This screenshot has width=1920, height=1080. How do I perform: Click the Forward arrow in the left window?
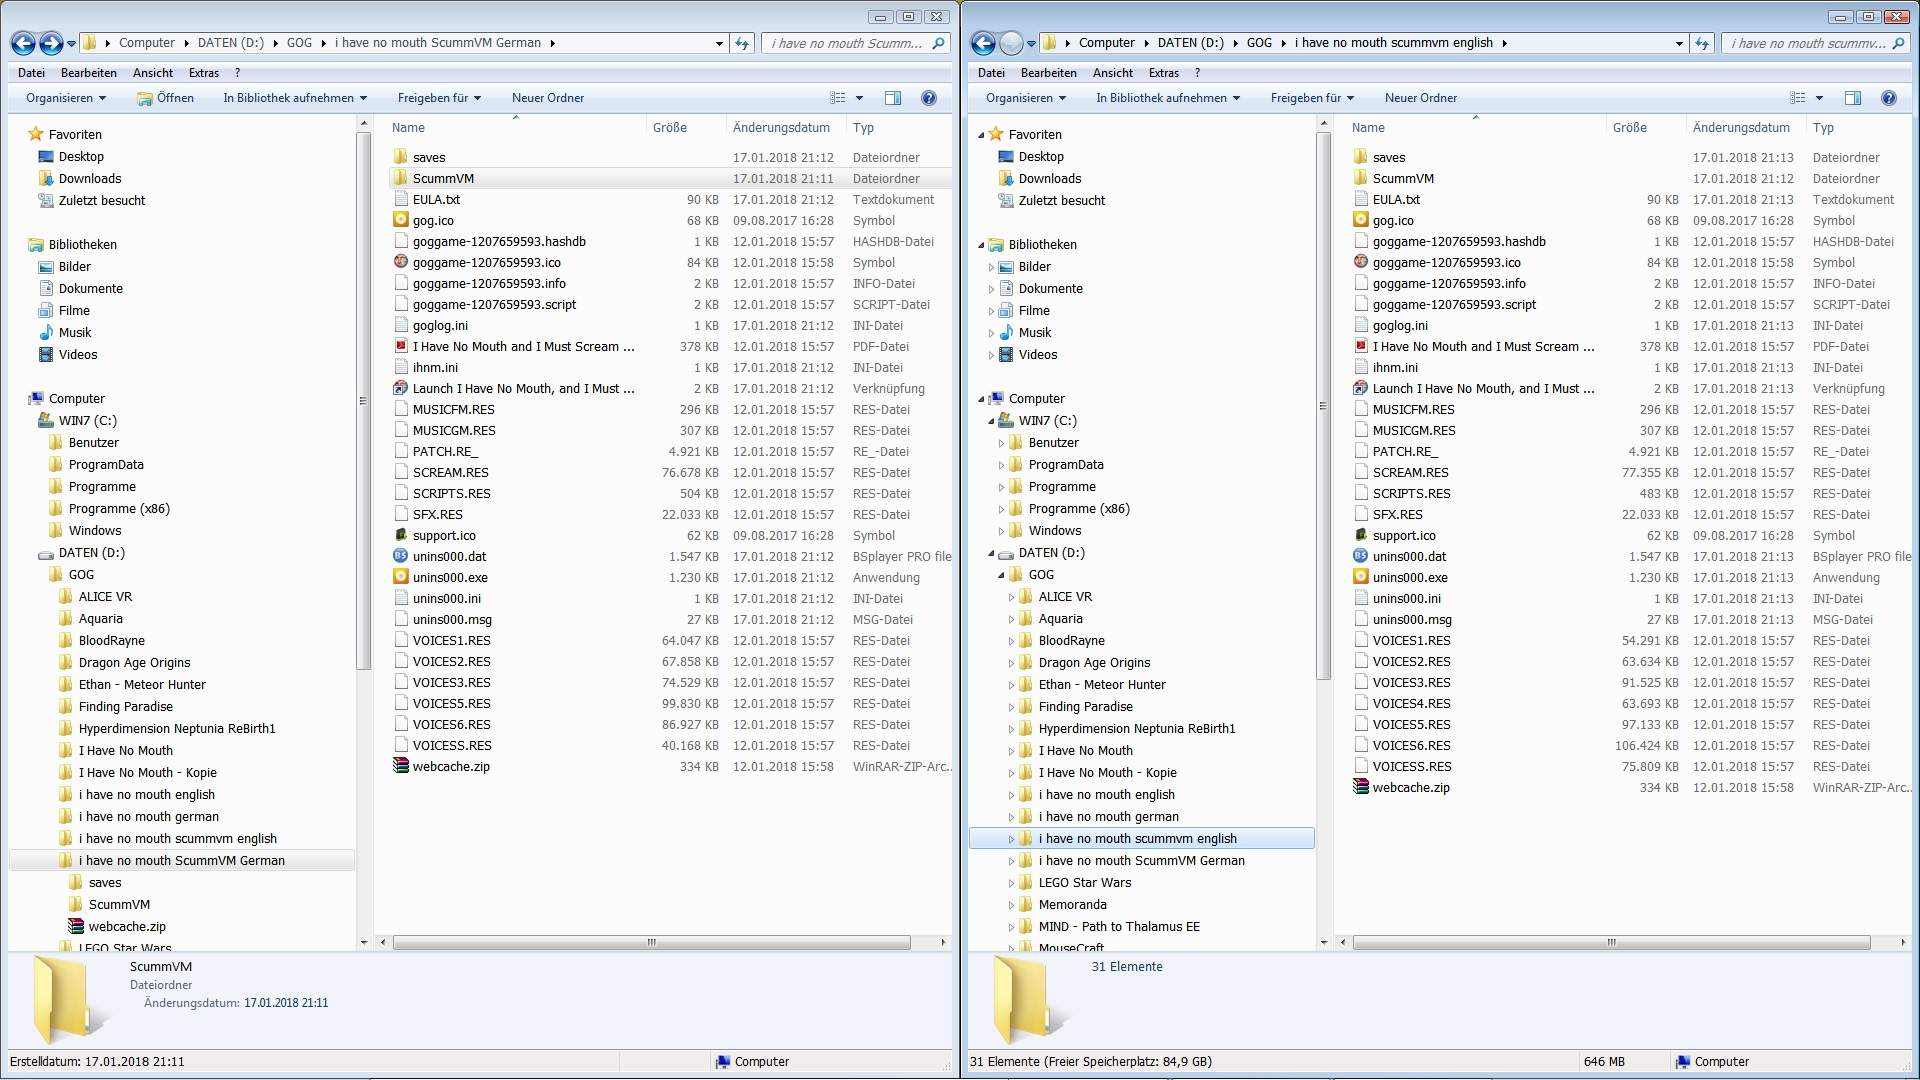click(51, 43)
